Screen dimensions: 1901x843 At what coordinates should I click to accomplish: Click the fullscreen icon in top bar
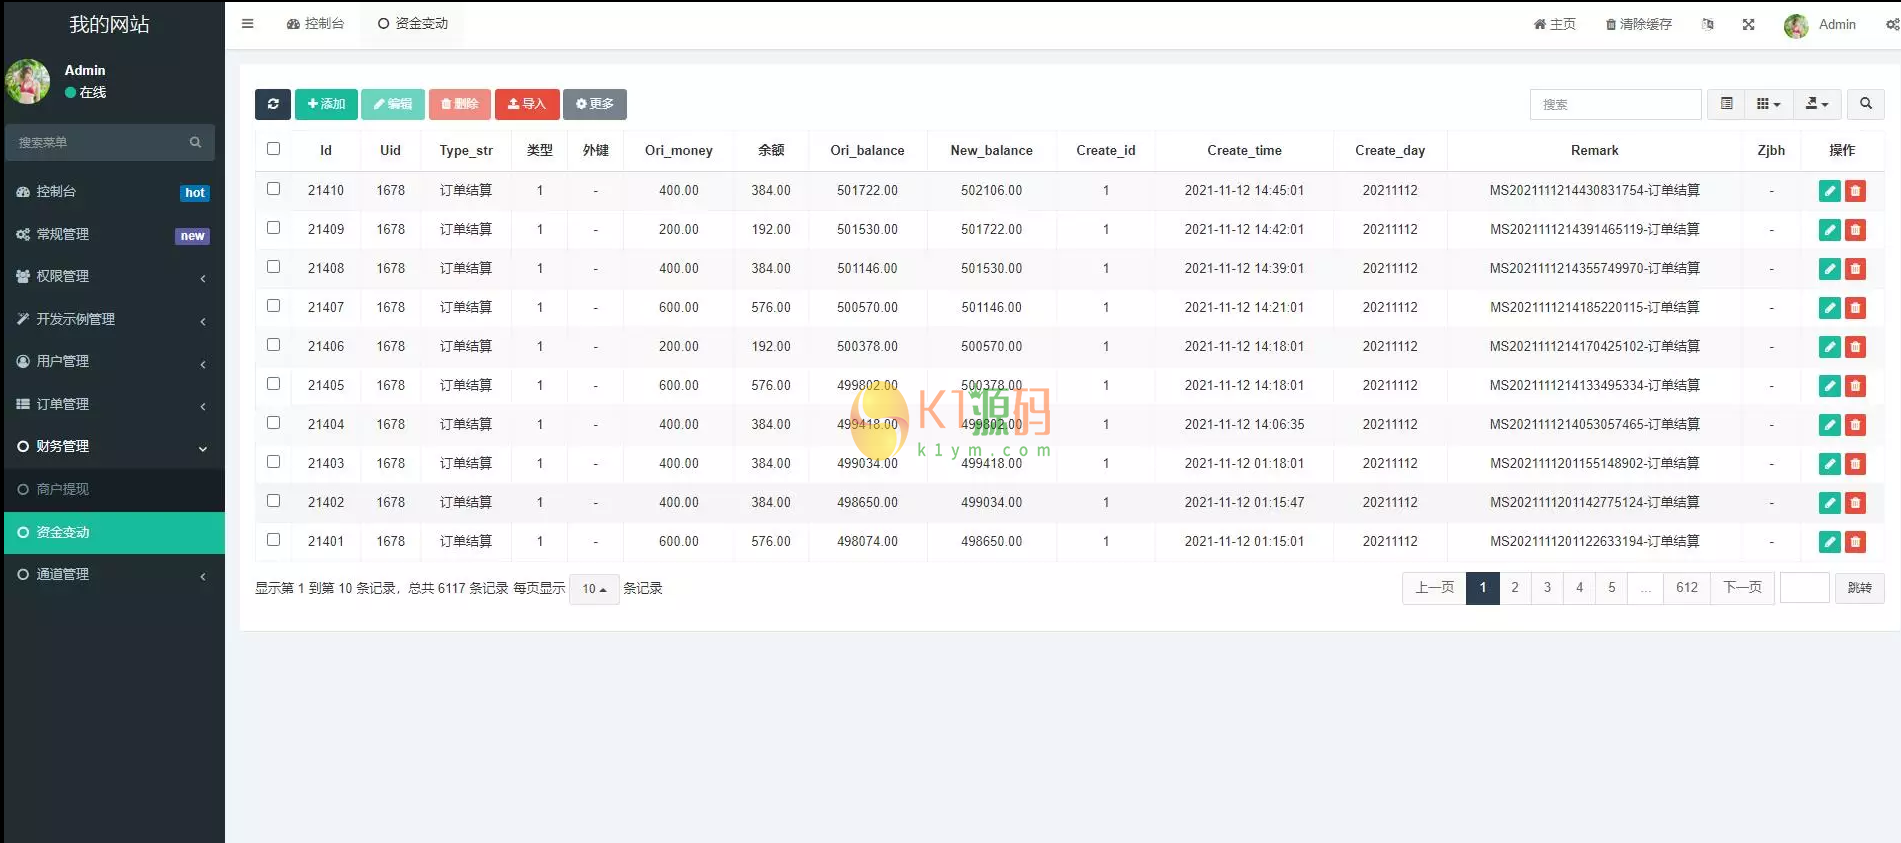coord(1748,25)
